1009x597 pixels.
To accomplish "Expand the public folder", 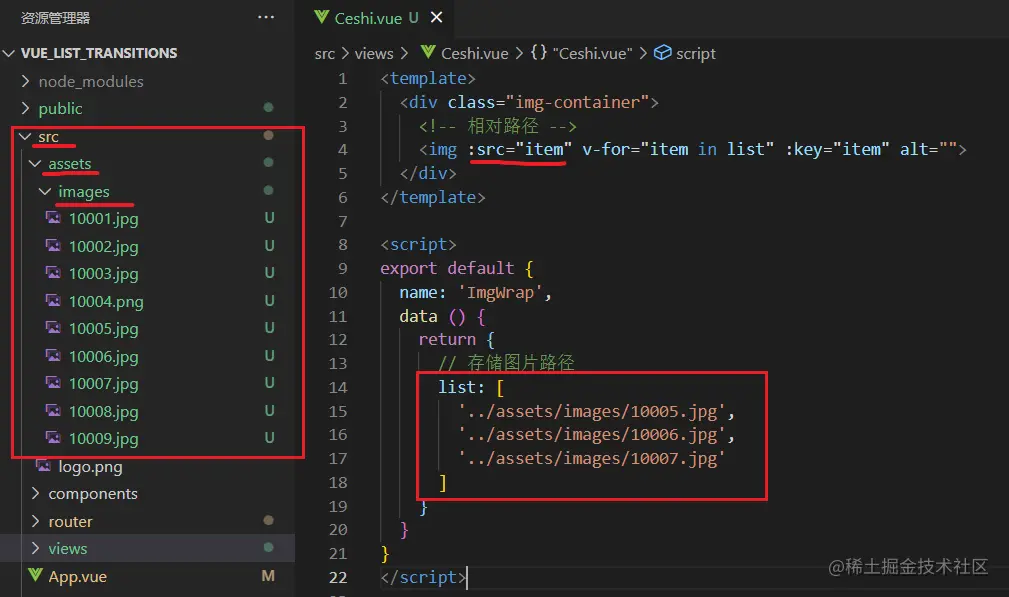I will [x=25, y=108].
